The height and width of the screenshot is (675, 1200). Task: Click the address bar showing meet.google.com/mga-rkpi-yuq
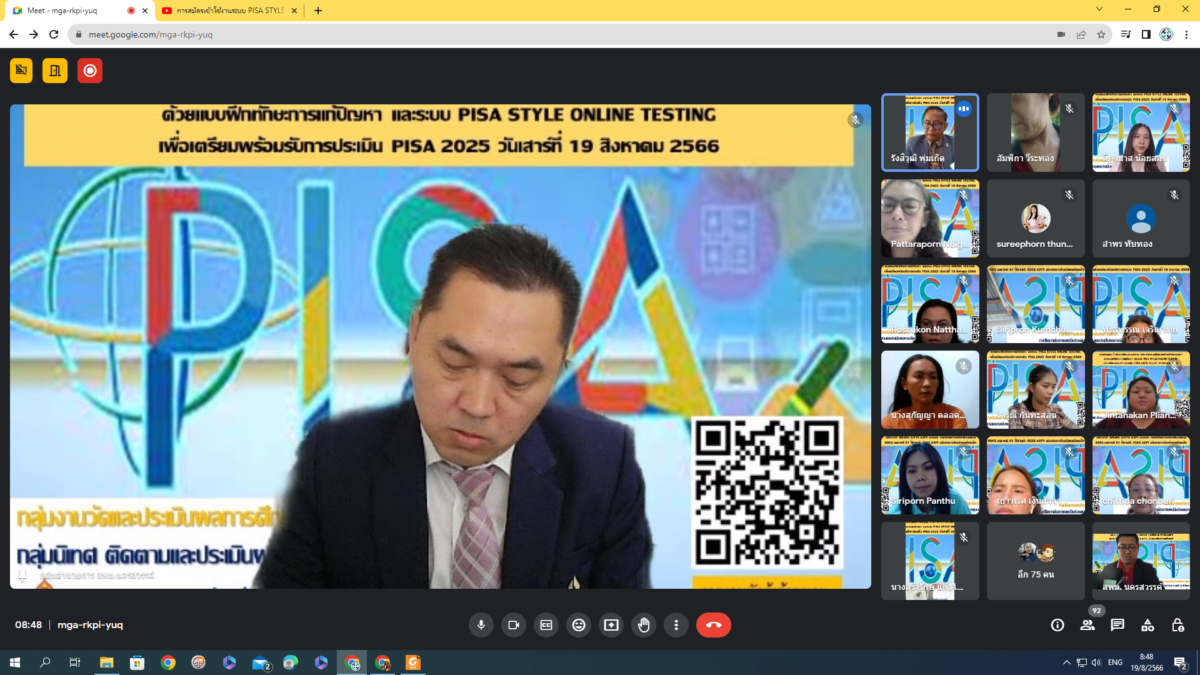click(590, 34)
